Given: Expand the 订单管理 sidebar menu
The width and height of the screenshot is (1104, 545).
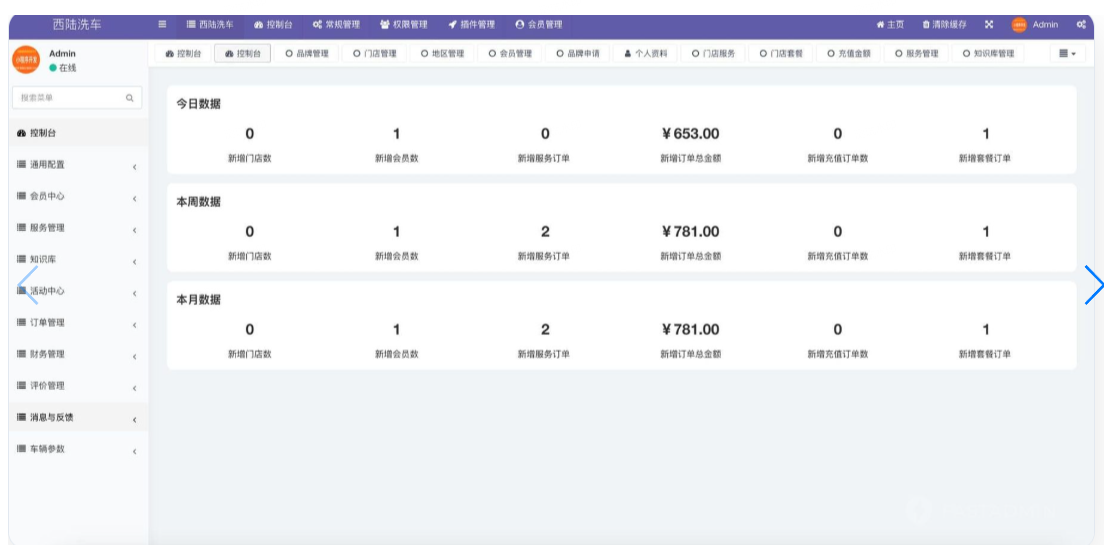Looking at the screenshot, I should click(75, 323).
